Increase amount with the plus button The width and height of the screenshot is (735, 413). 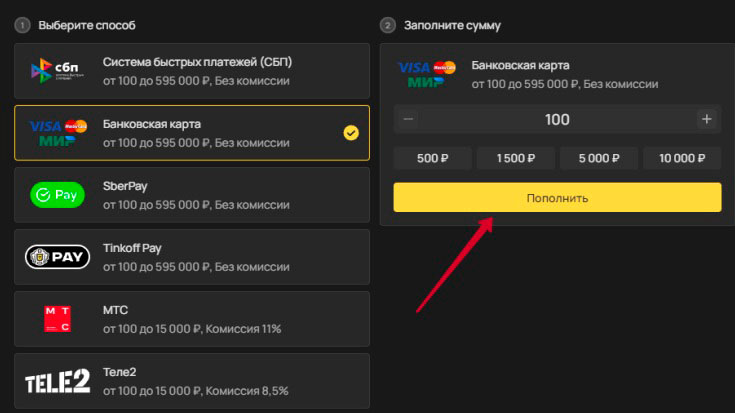point(706,119)
